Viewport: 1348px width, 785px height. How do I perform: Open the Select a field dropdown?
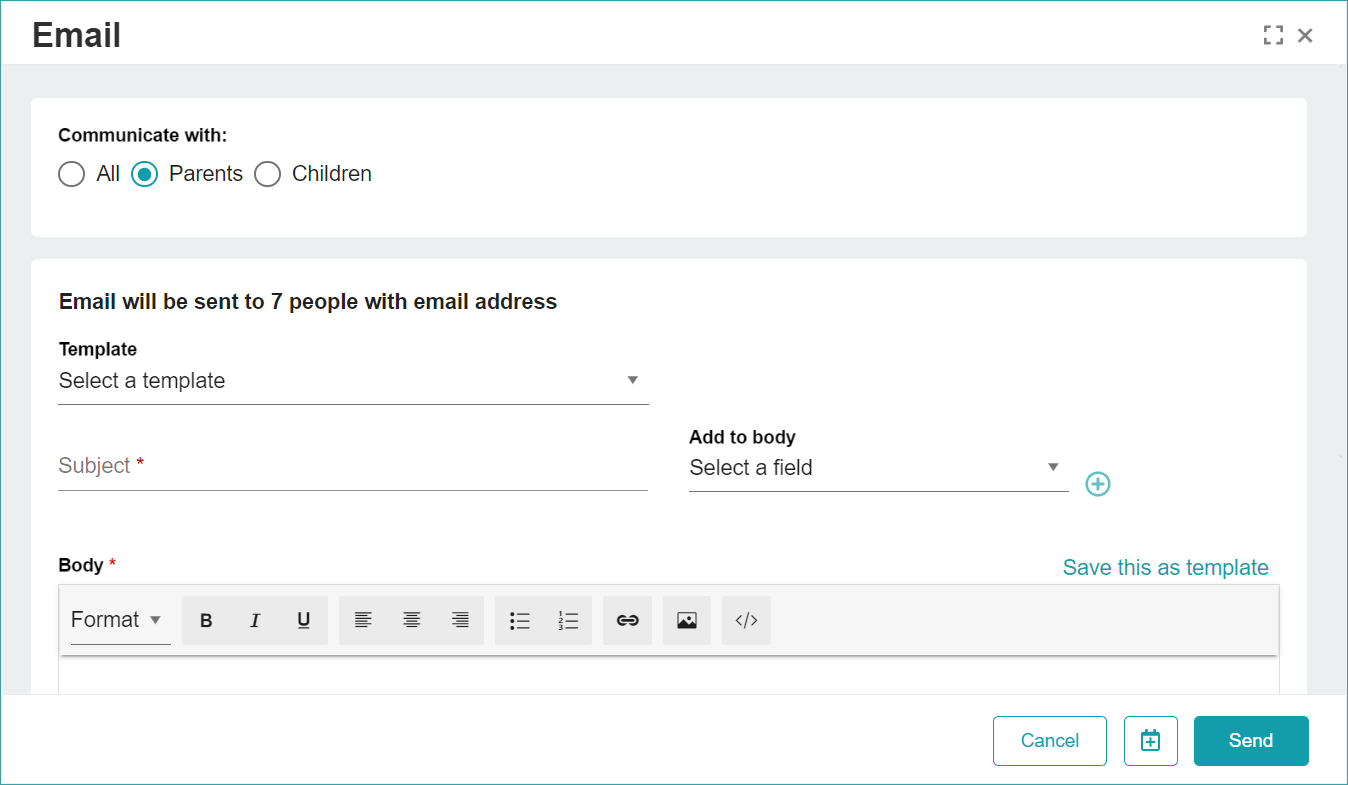pos(878,468)
